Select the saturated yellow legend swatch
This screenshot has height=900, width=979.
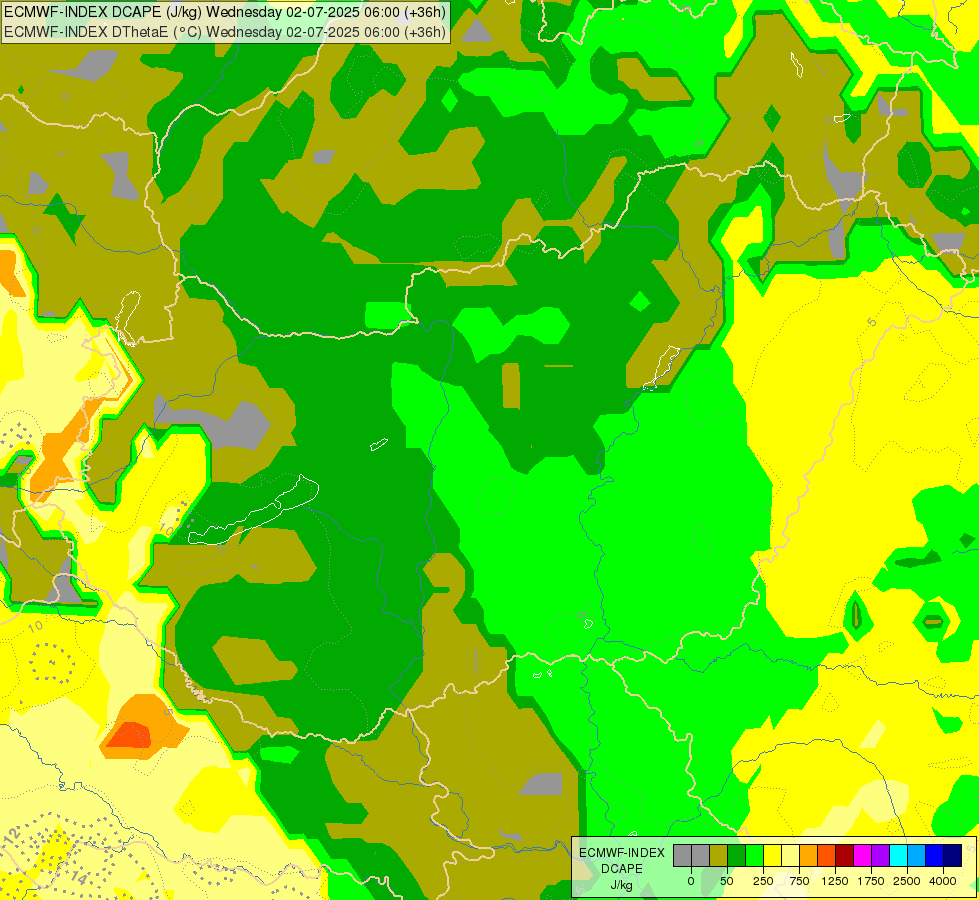[772, 855]
